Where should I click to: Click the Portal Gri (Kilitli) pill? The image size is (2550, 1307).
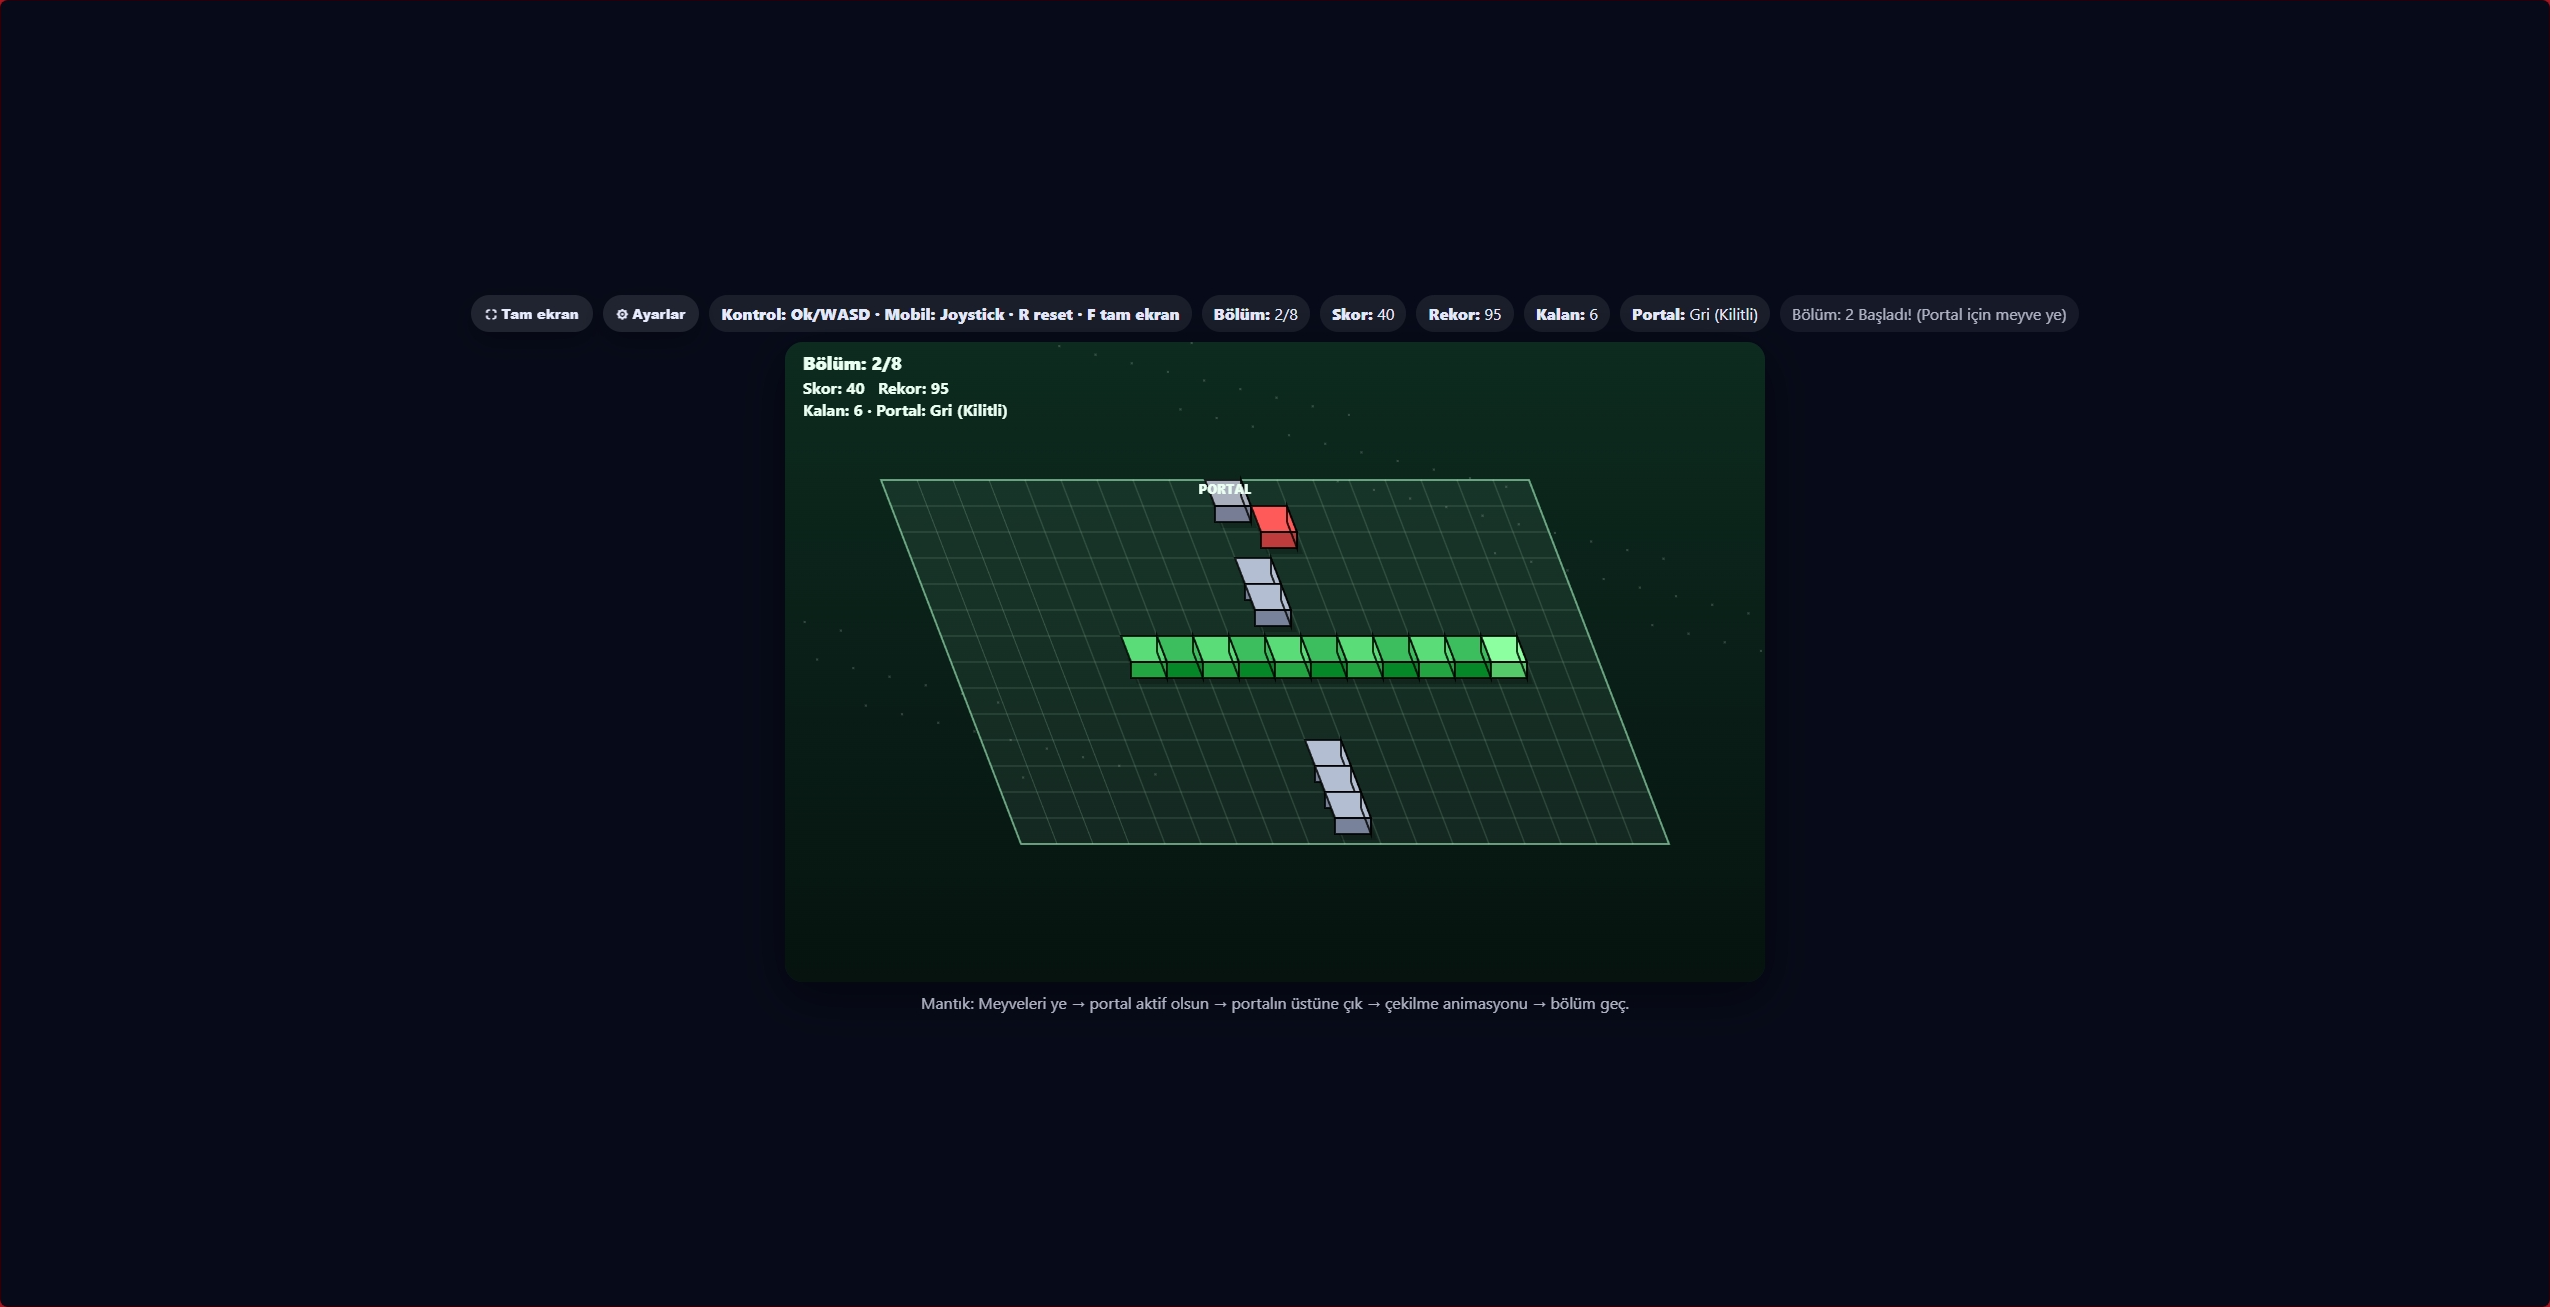(x=1694, y=314)
